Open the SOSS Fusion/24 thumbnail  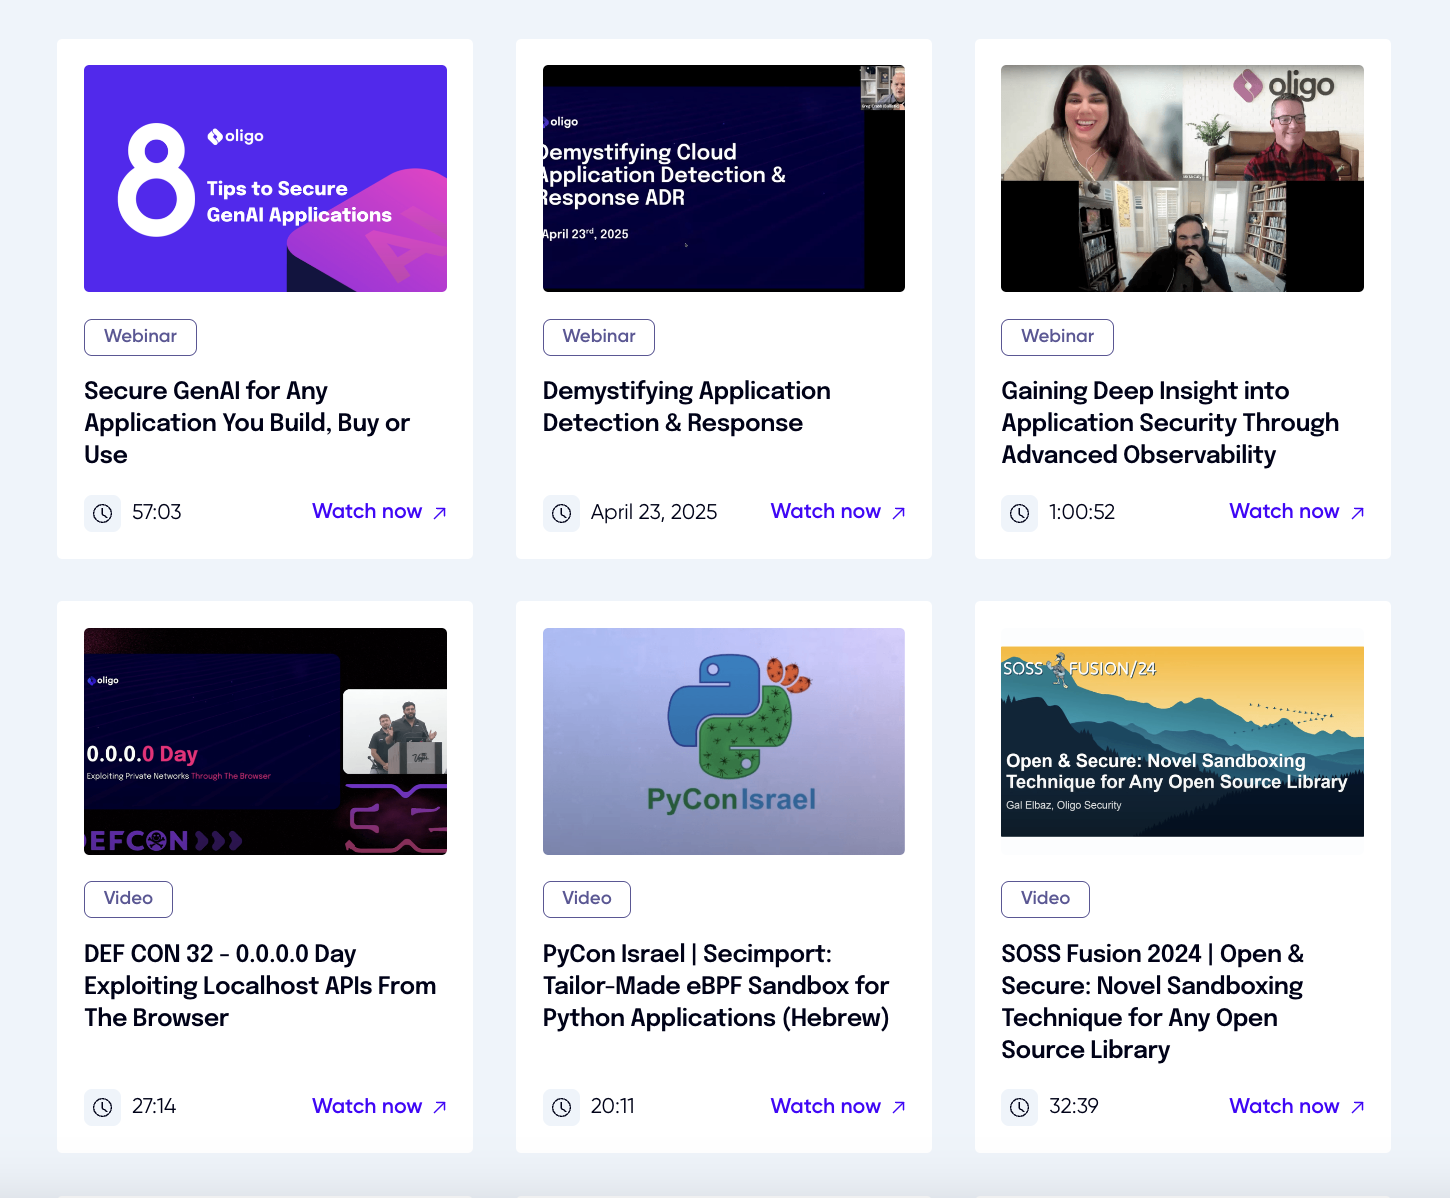coord(1182,741)
